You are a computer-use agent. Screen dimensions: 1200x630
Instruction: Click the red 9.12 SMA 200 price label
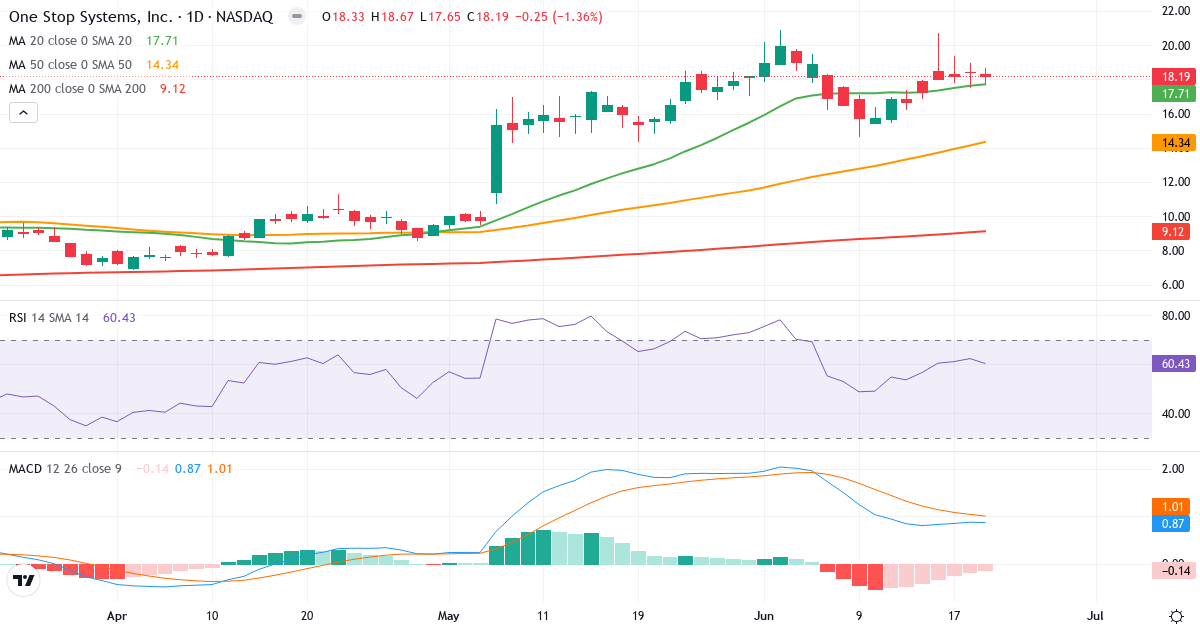click(x=1174, y=232)
